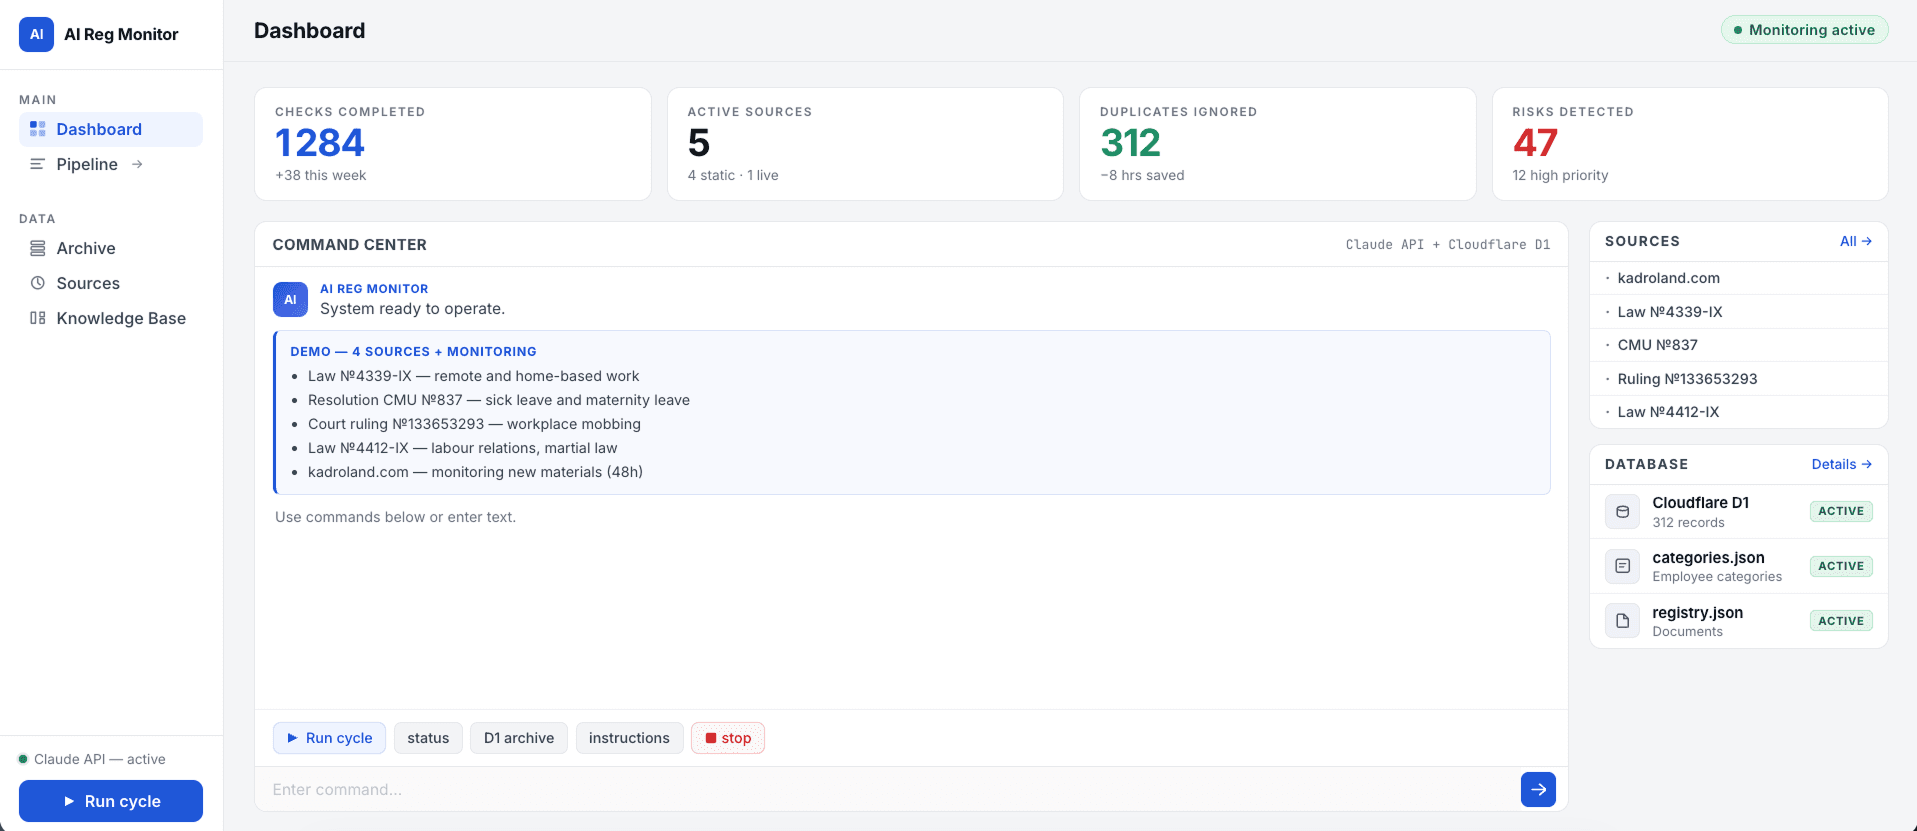Click Cloudflare D1 database name
Viewport: 1917px width, 831px height.
[1700, 503]
